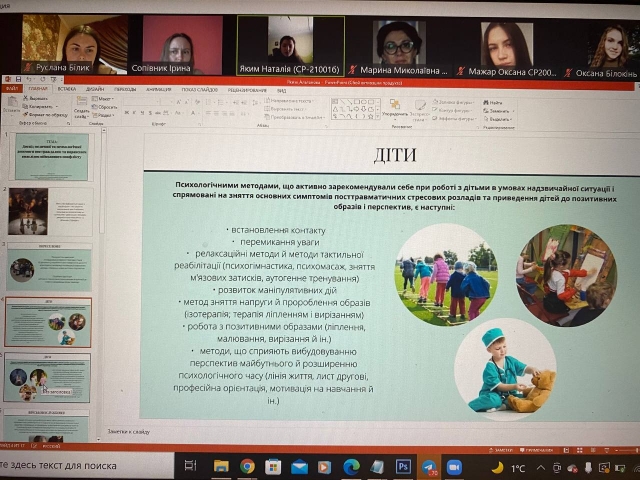Click the Save icon in quick access toolbar
The height and width of the screenshot is (480, 640).
(18, 79)
